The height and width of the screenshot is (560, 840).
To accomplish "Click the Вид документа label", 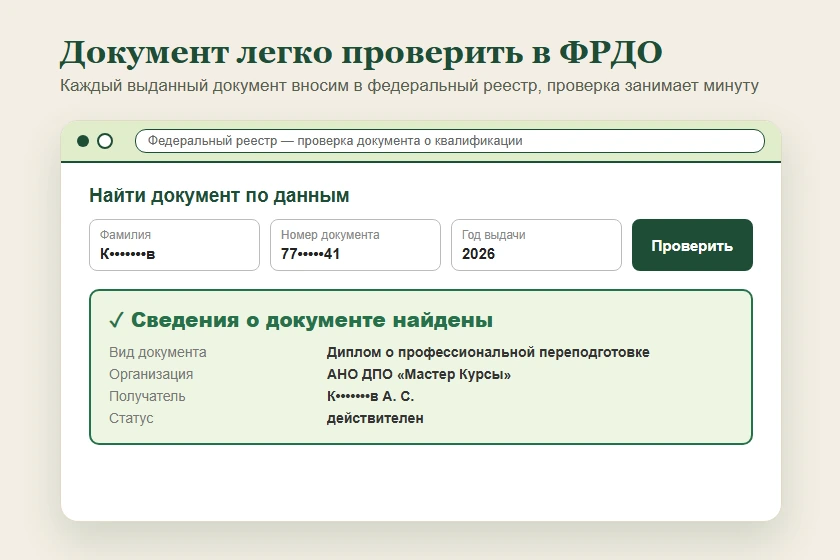I will [x=158, y=352].
